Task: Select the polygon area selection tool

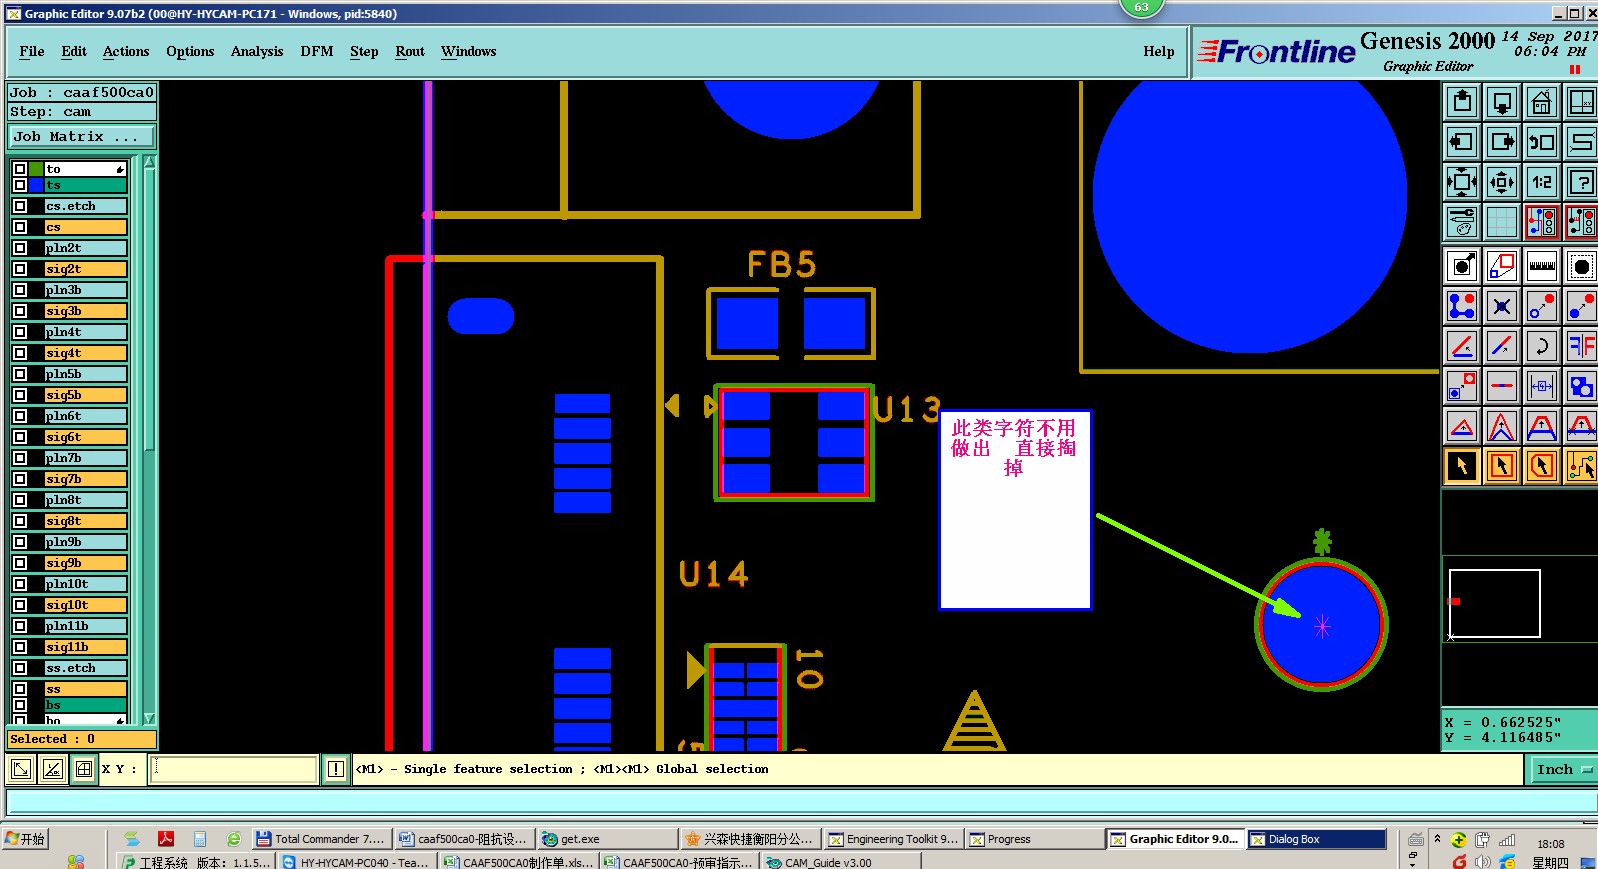Action: click(1542, 466)
